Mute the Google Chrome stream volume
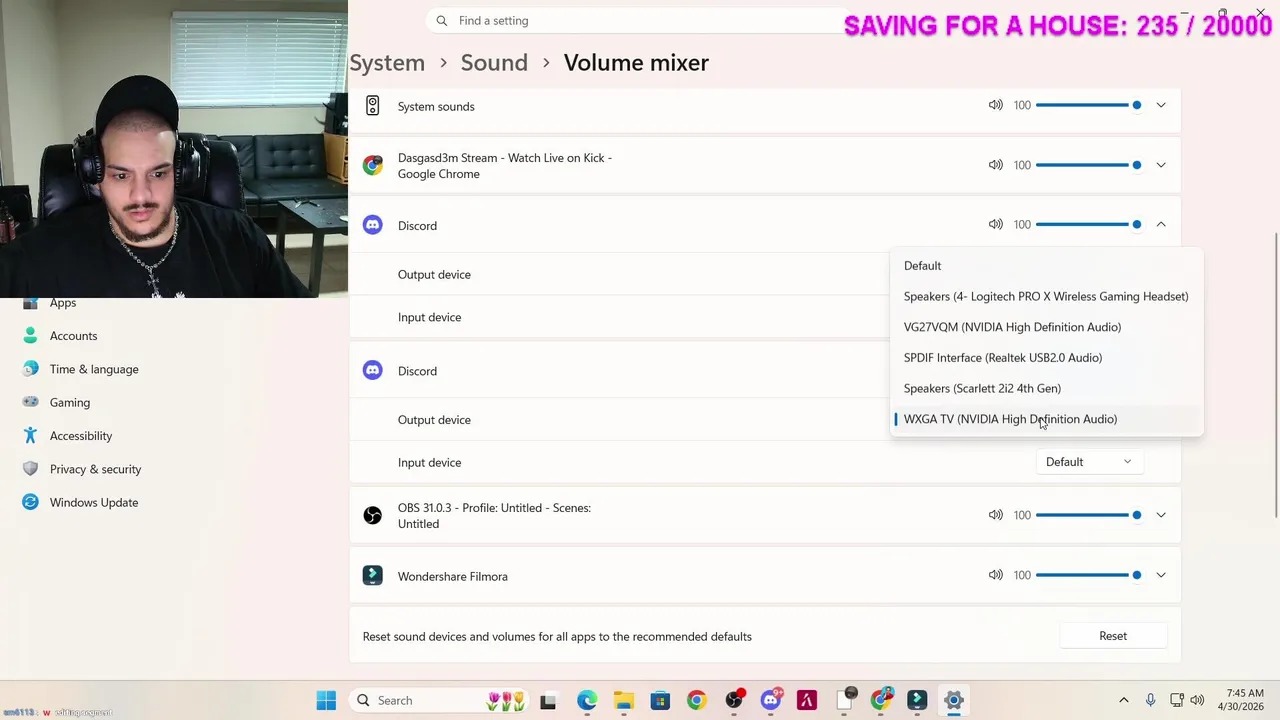The width and height of the screenshot is (1280, 720). [x=995, y=165]
